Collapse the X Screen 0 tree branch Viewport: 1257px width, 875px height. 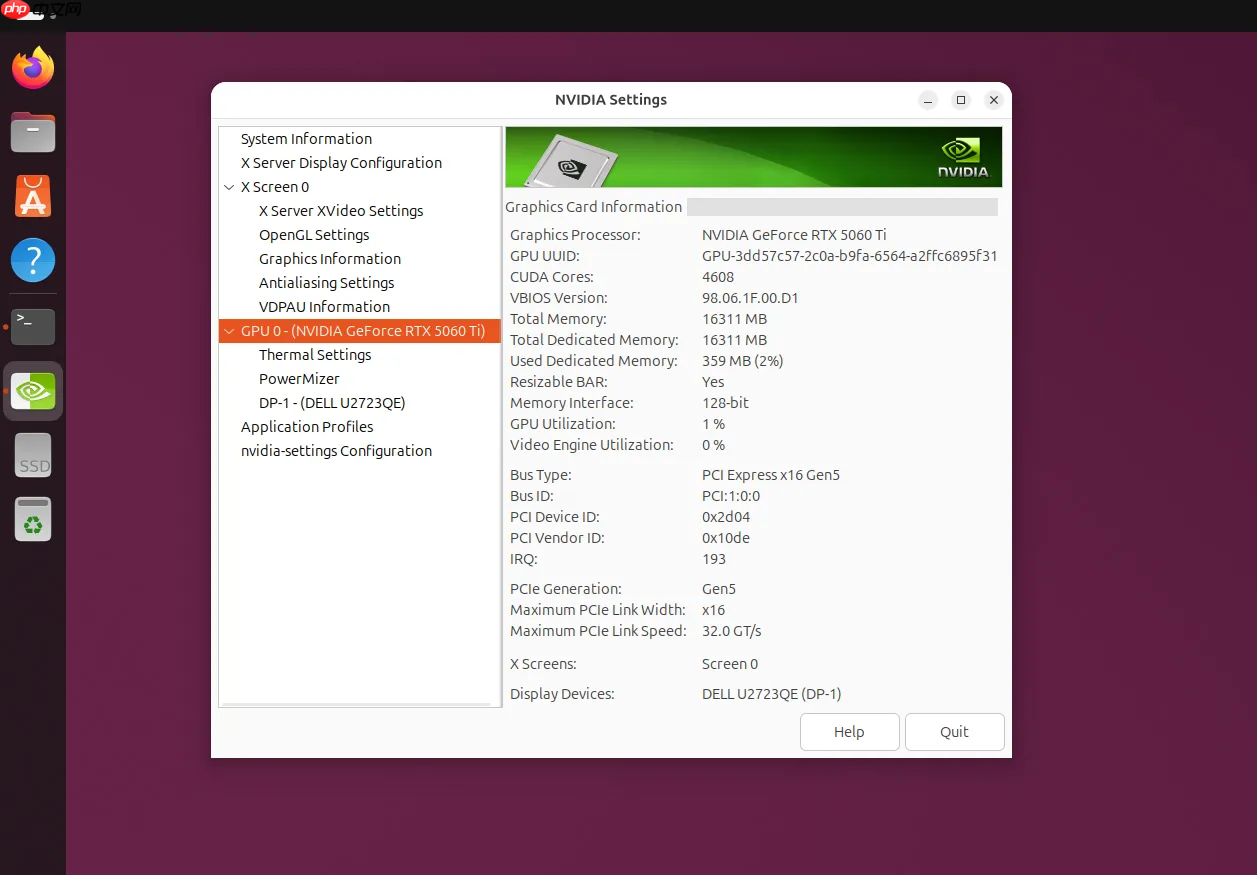tap(229, 187)
